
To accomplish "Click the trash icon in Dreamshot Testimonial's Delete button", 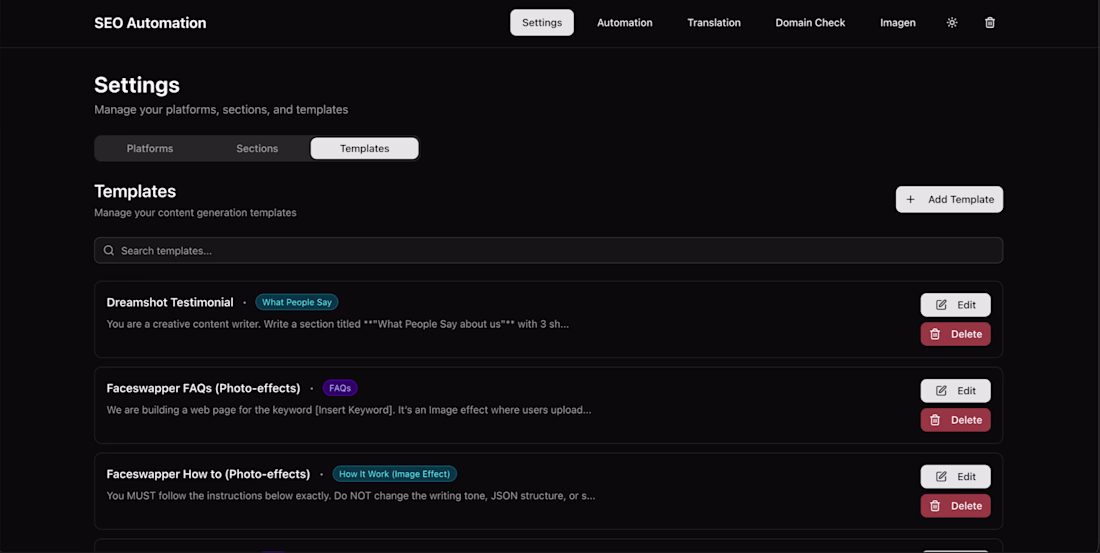I will click(x=935, y=334).
